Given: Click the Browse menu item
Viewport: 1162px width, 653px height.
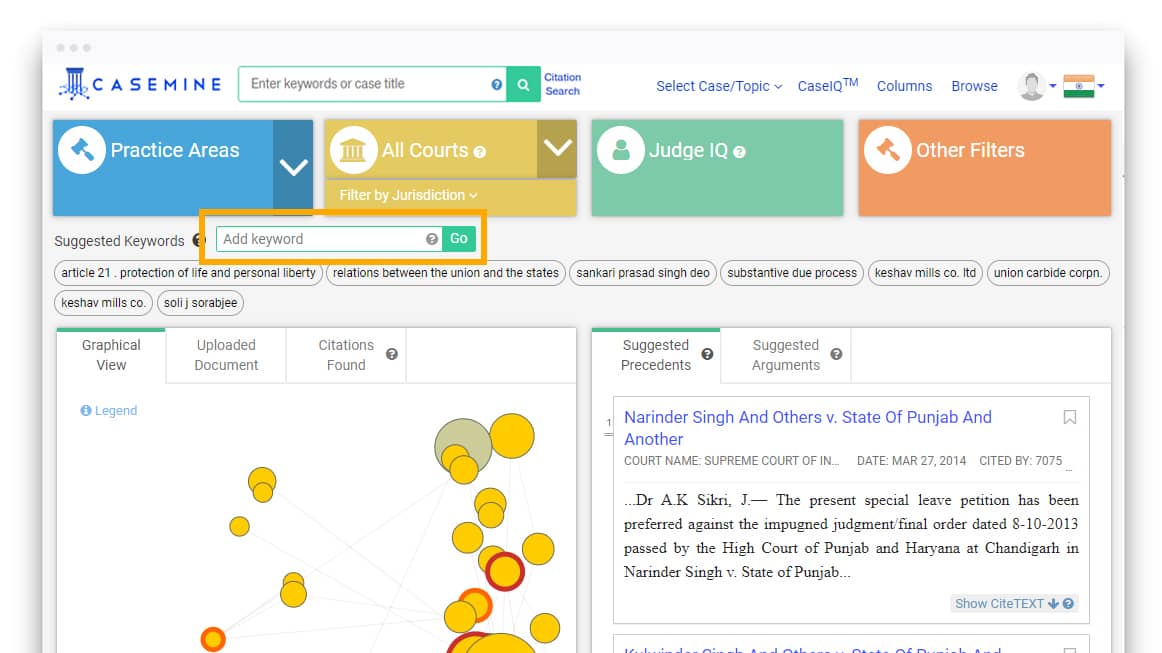Looking at the screenshot, I should click(x=974, y=87).
